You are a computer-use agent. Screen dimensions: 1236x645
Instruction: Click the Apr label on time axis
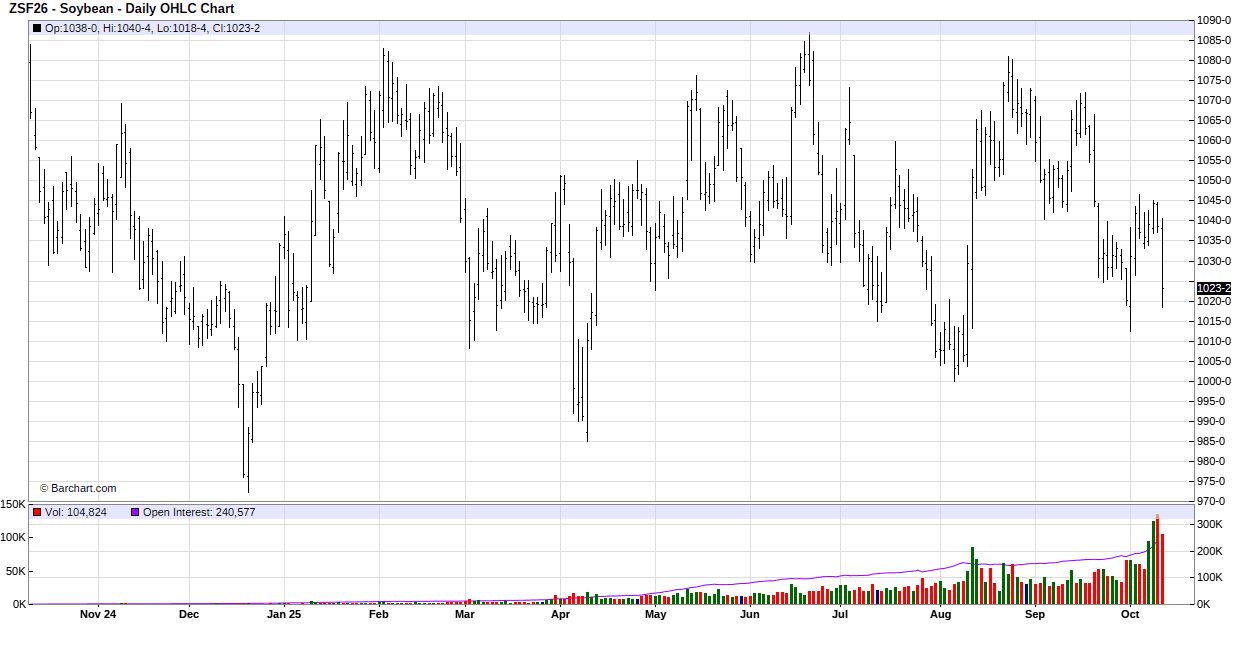[561, 614]
